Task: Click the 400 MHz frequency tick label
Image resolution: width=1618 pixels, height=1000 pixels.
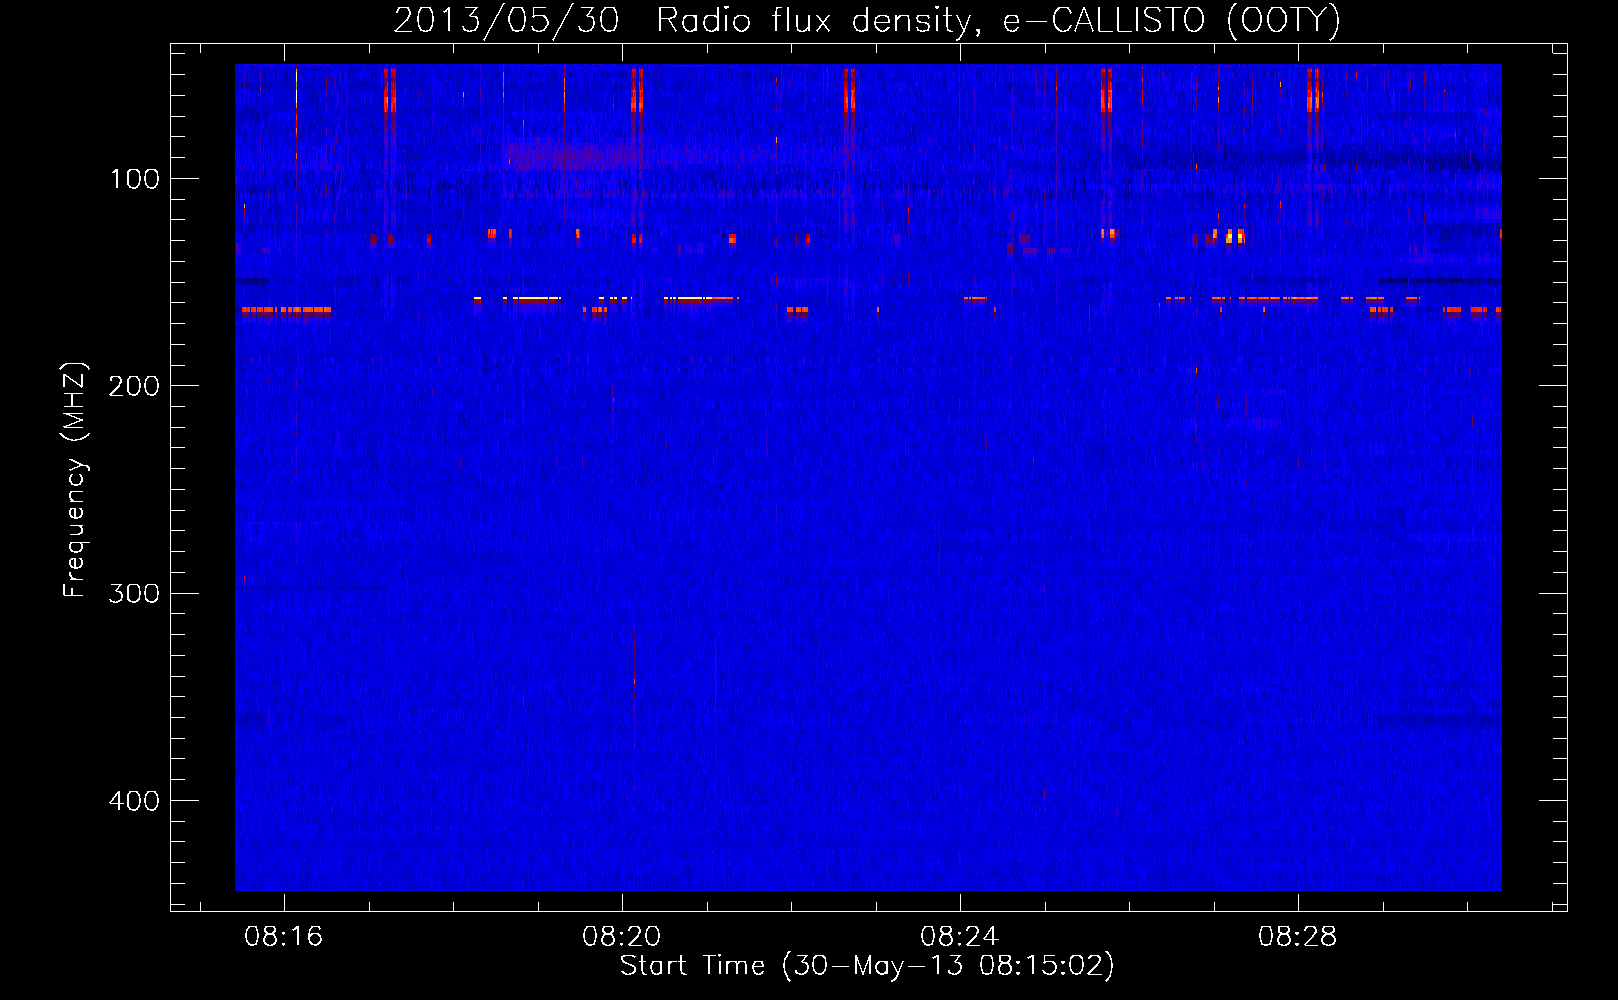Action: tap(134, 801)
